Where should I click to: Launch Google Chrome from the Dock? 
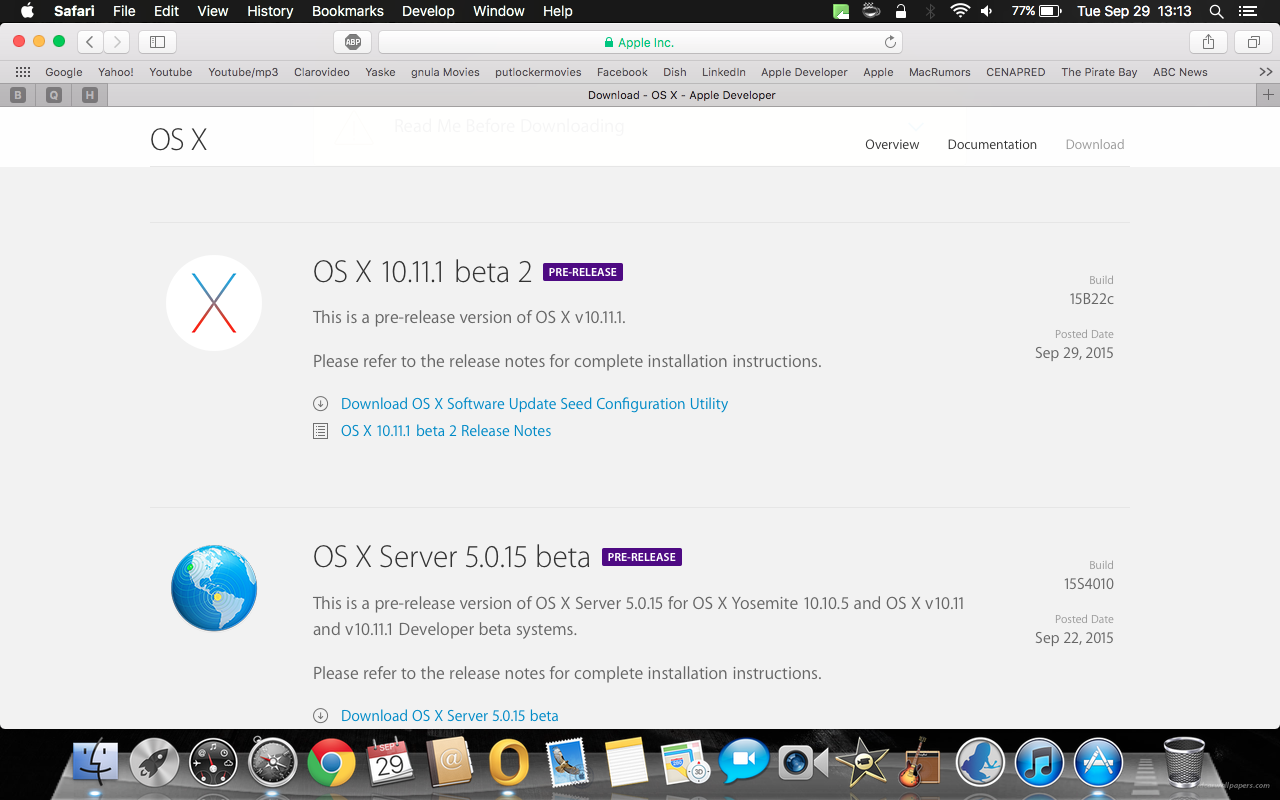tap(331, 764)
